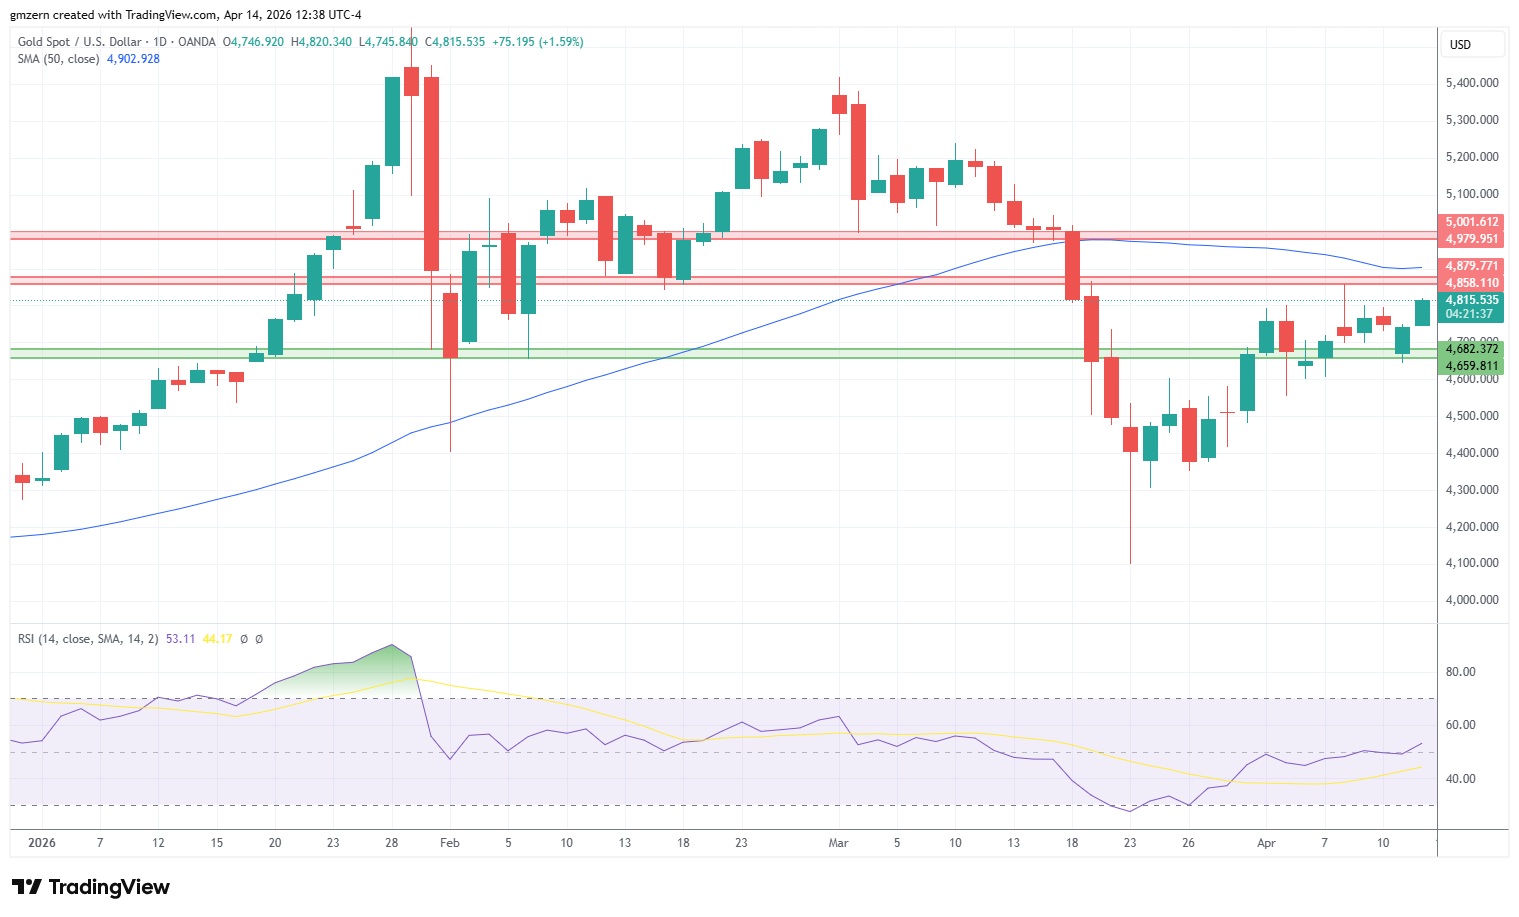Click the current price tag 4,815.535 on axis
This screenshot has height=917, width=1519.
click(x=1472, y=300)
